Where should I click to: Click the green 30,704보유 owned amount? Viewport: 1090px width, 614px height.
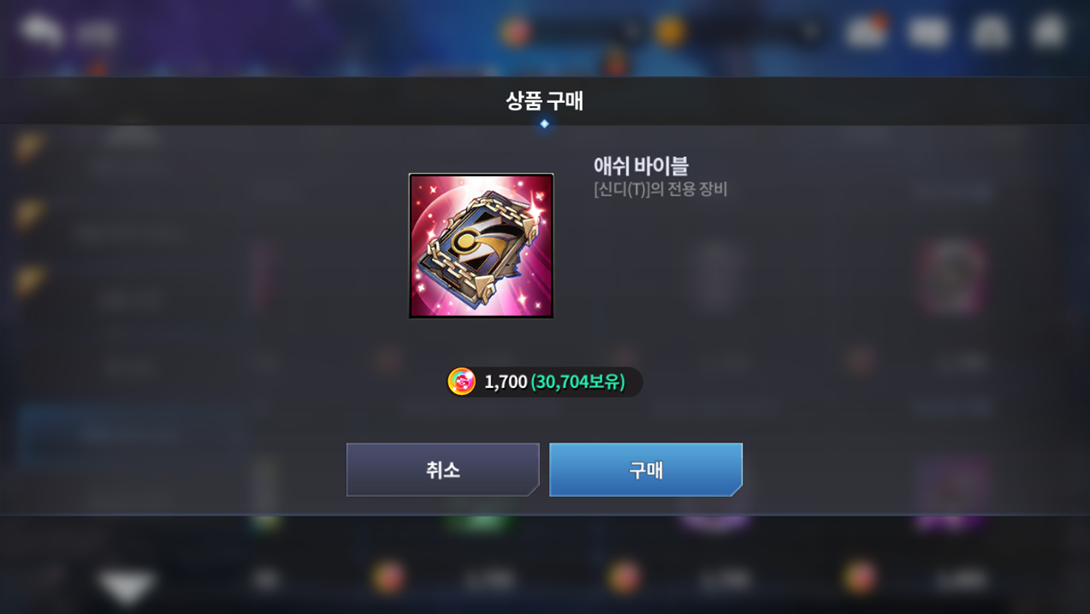[x=578, y=382]
